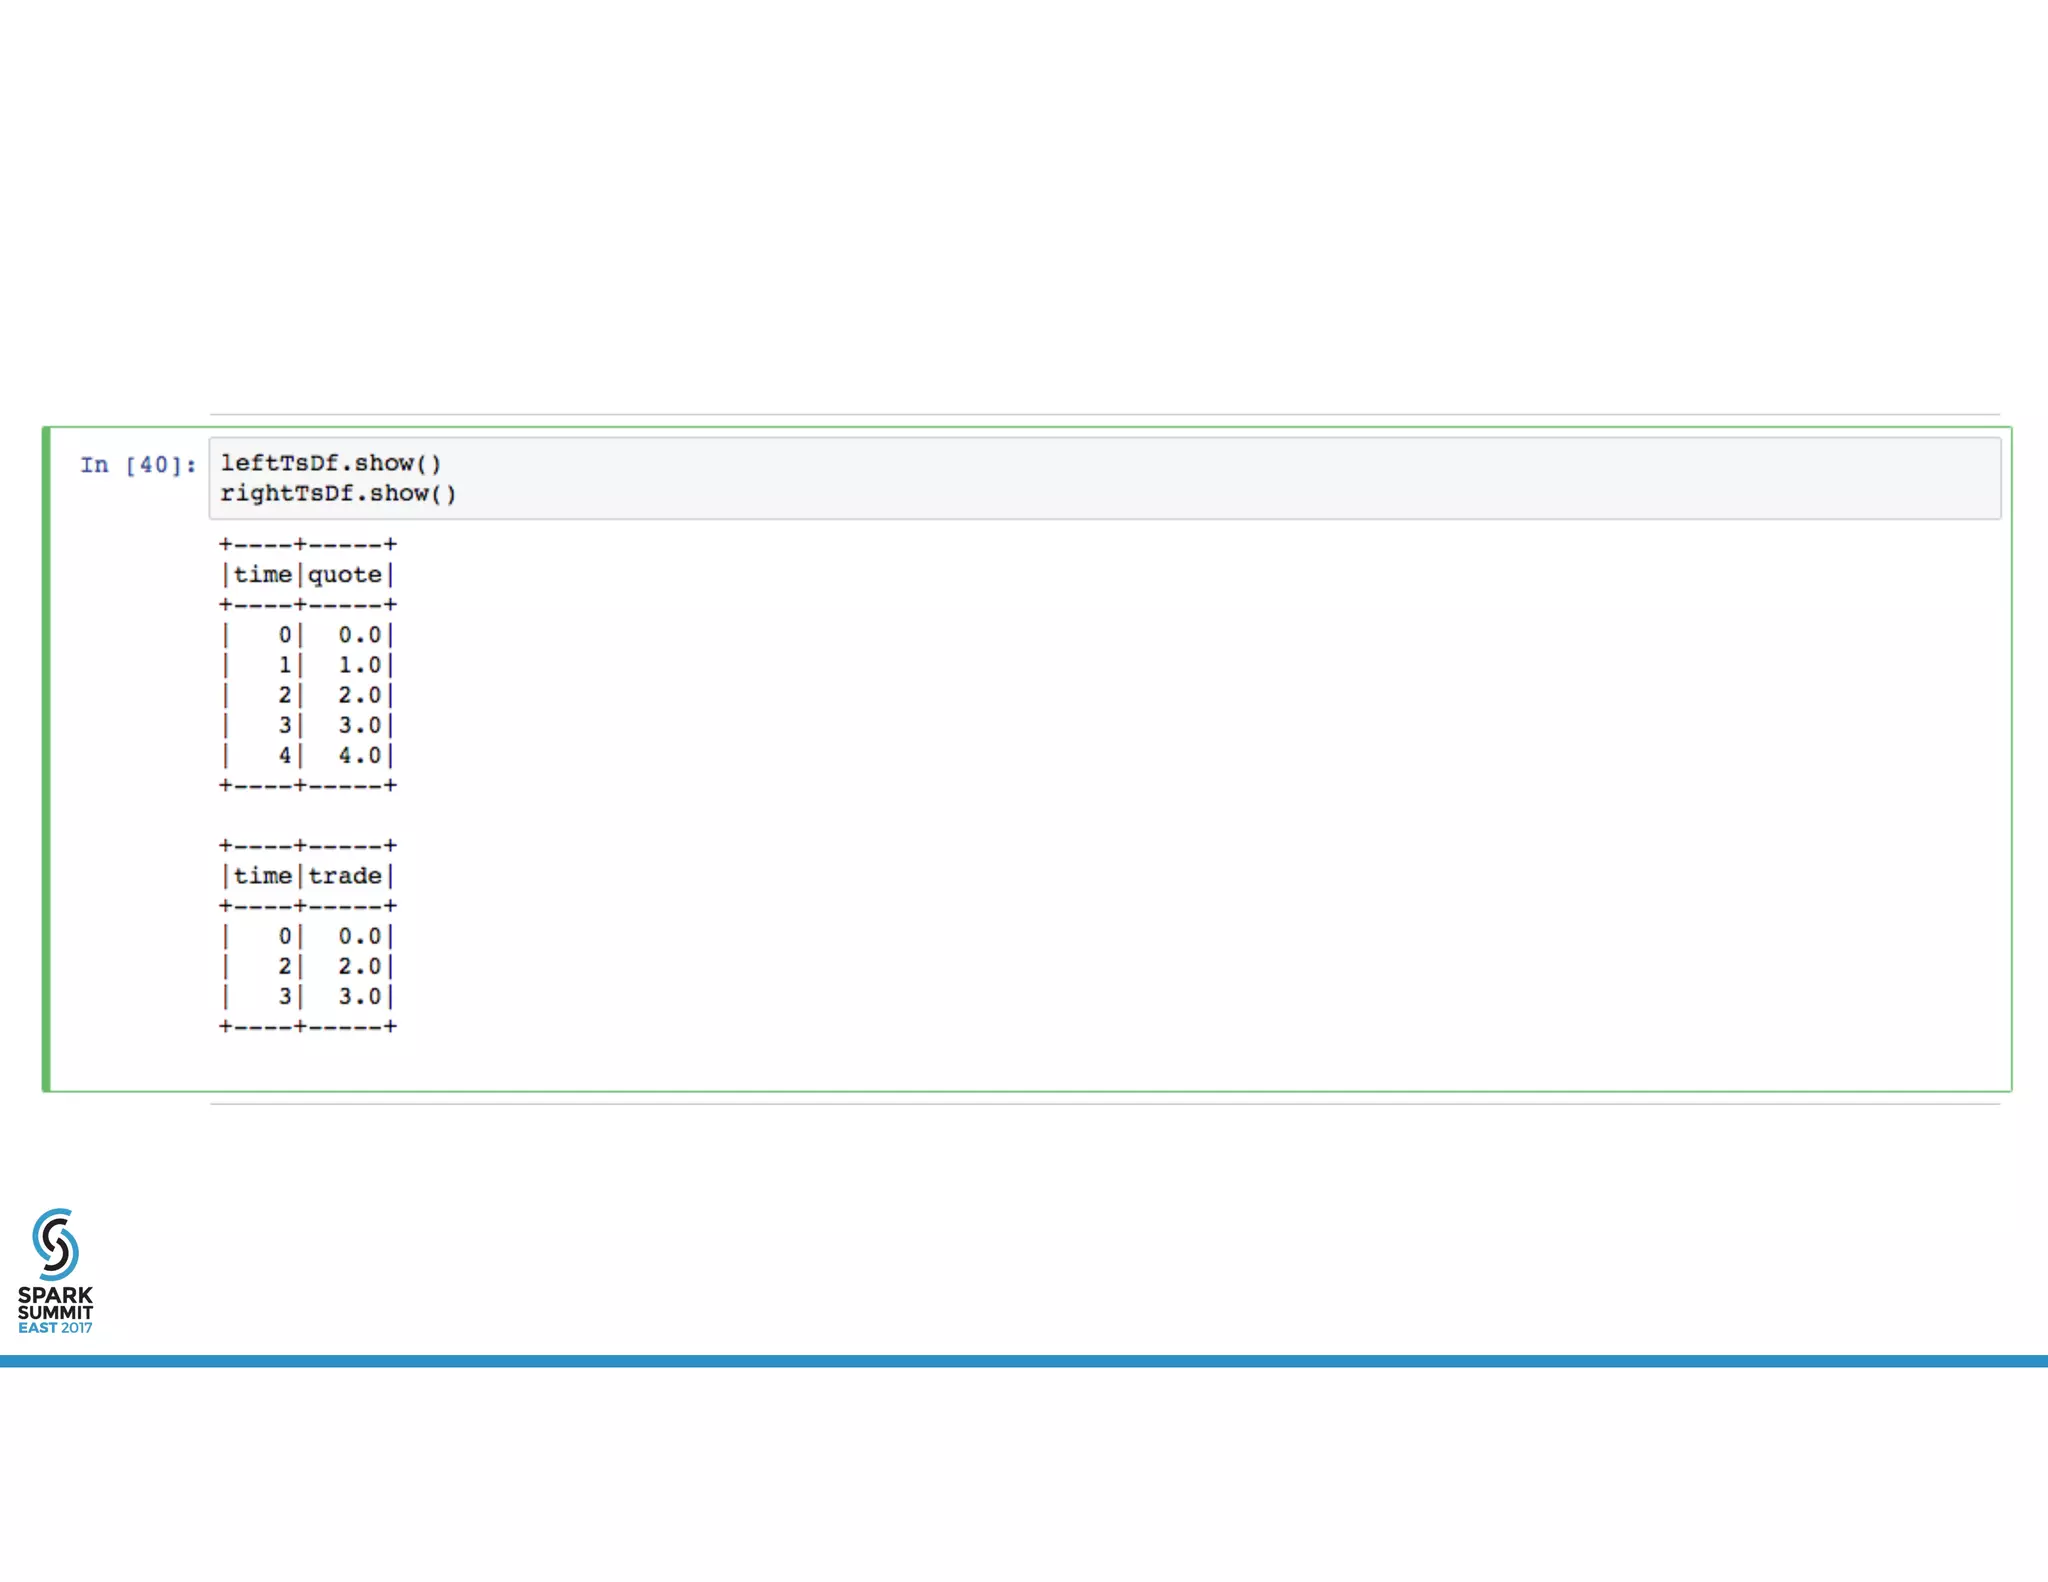The image size is (2048, 1582).
Task: Click quote value 4.0 in first table
Action: [359, 756]
